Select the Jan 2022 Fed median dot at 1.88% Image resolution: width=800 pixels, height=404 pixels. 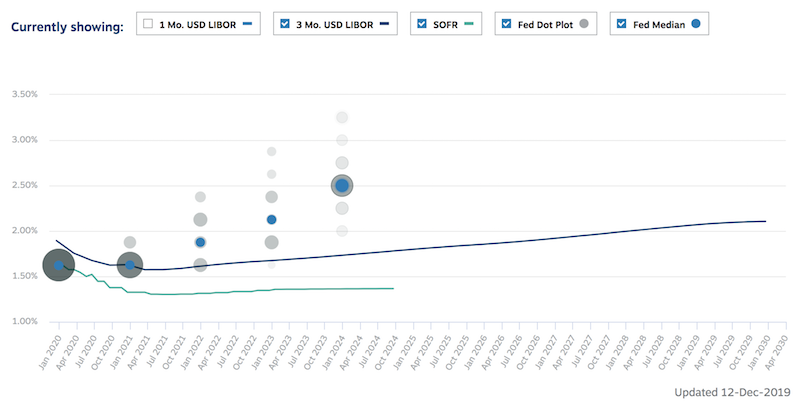[201, 242]
